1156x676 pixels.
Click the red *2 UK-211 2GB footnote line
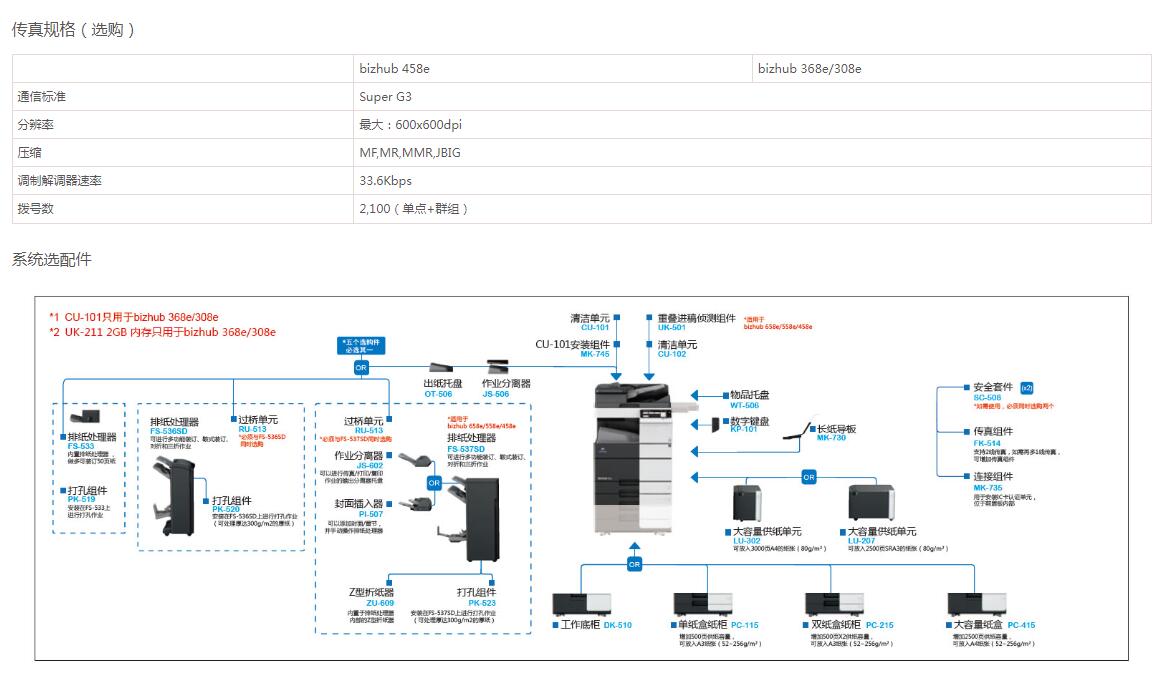(162, 332)
